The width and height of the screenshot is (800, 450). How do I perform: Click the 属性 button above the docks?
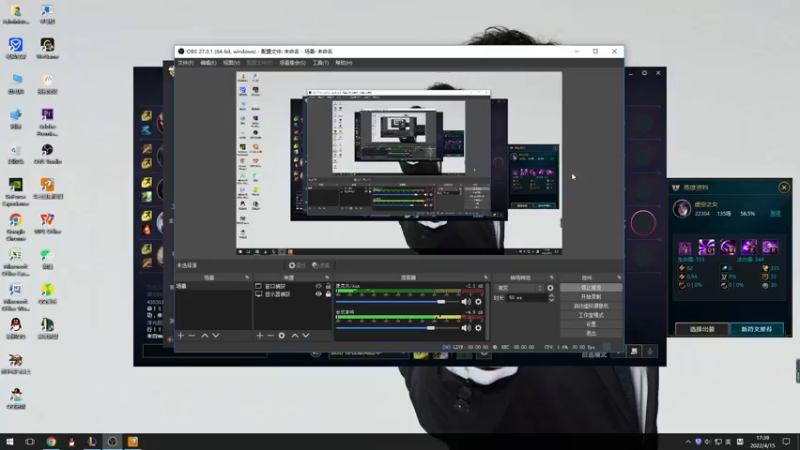point(297,265)
